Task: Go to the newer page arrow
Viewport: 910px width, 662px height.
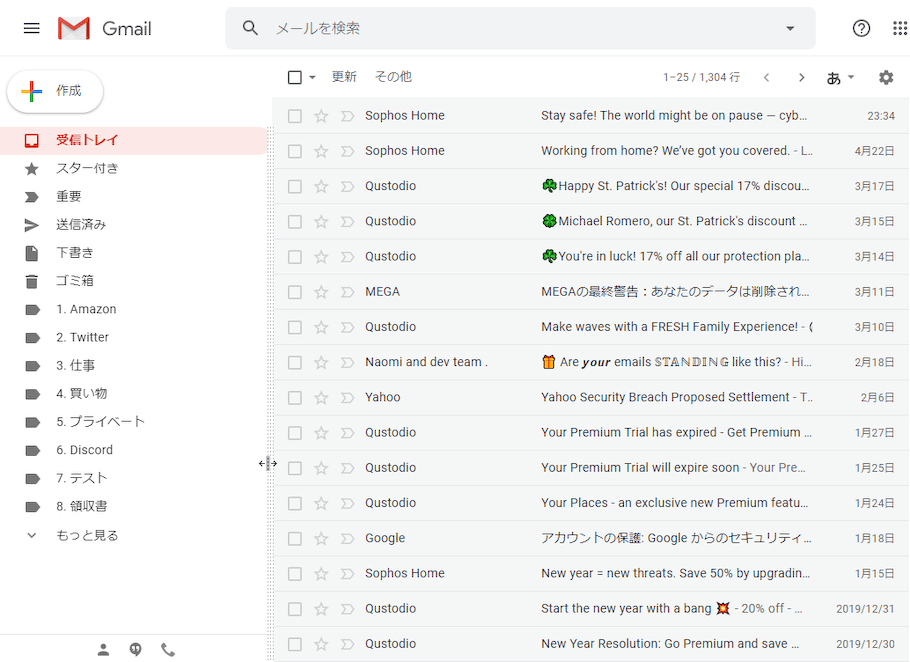Action: click(x=767, y=77)
